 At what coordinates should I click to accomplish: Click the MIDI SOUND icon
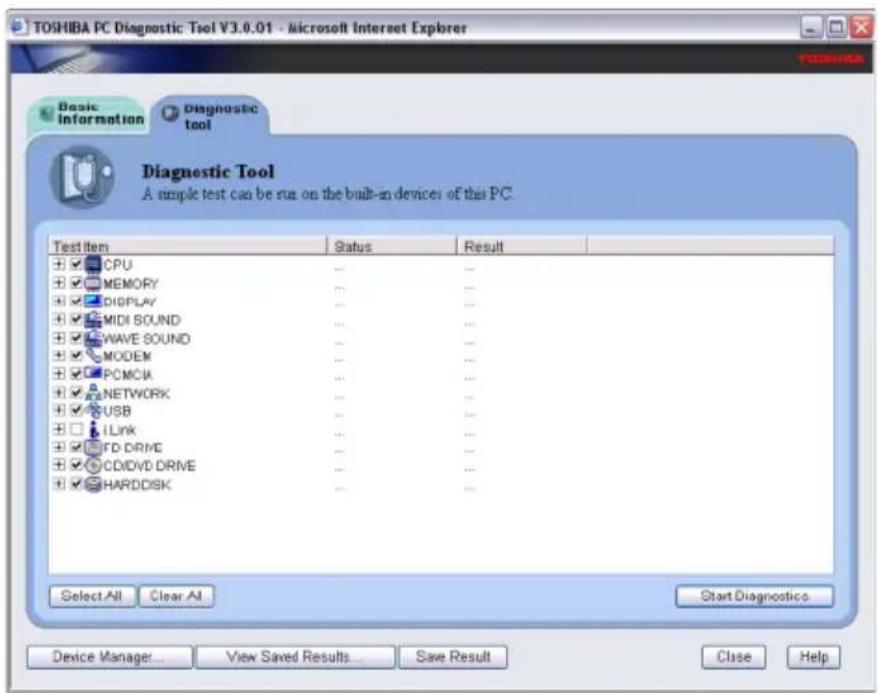click(93, 320)
